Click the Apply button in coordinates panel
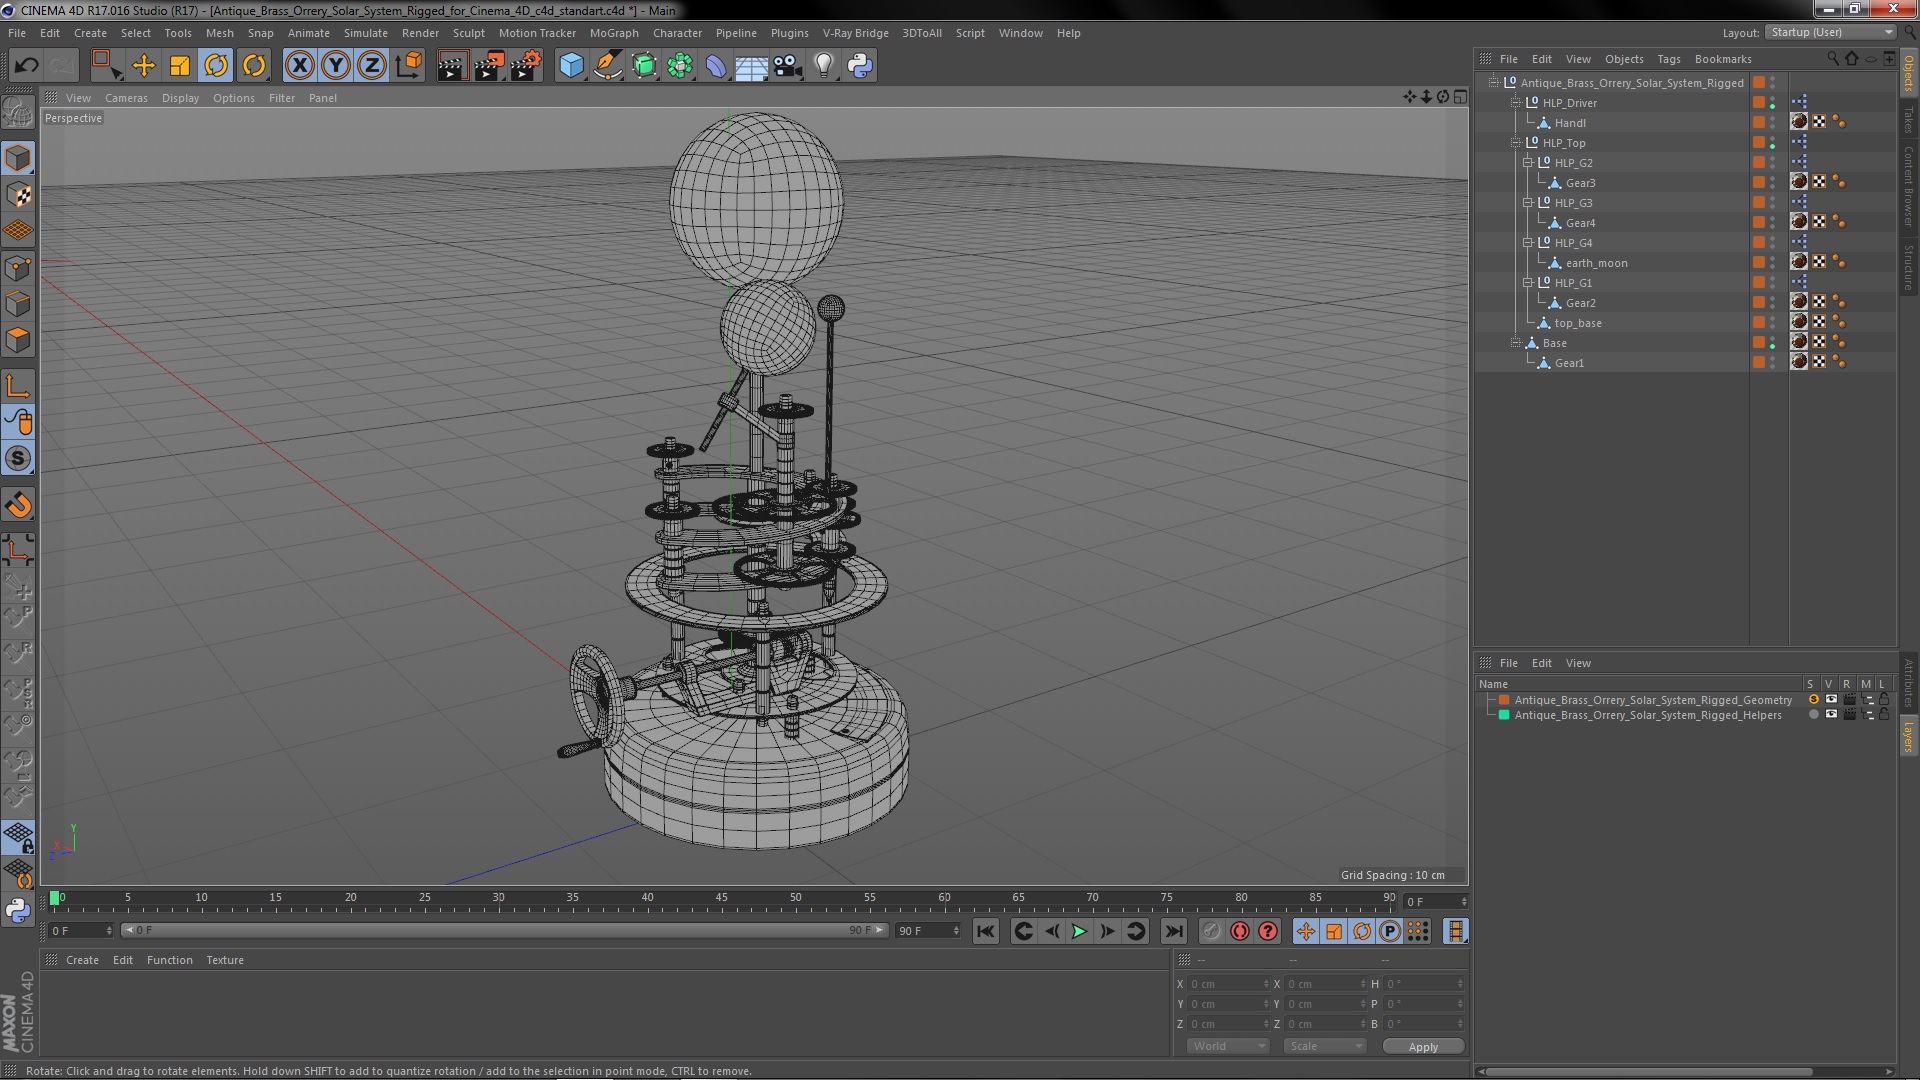Image resolution: width=1920 pixels, height=1080 pixels. 1423,1046
